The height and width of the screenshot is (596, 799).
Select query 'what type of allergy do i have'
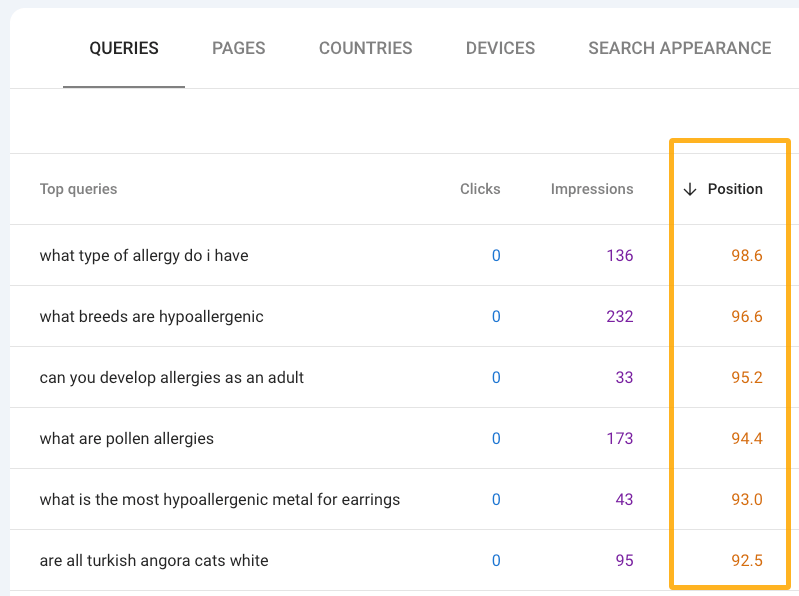pos(144,255)
